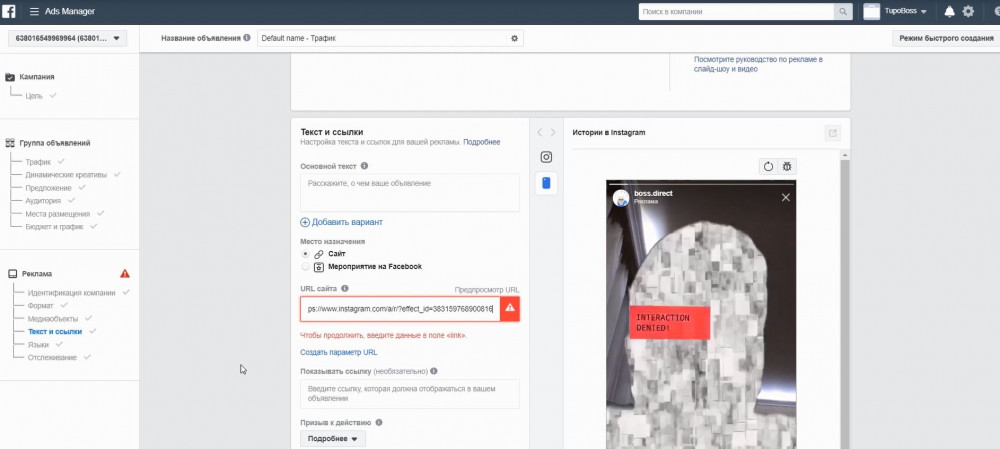Viewport: 1000px width, 449px height.
Task: Refresh the ad preview
Action: tap(768, 166)
